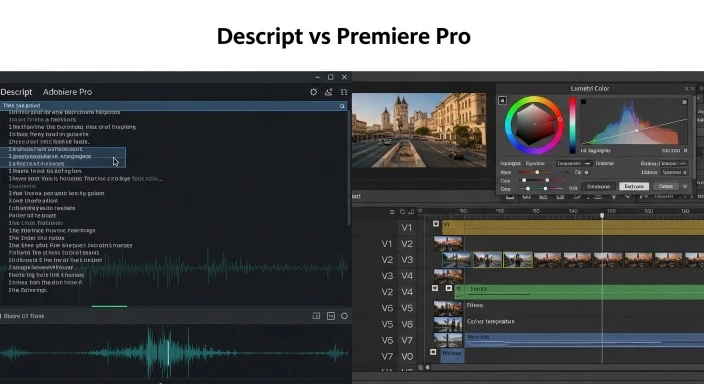The height and width of the screenshot is (384, 704).
Task: Click the first blue-bordered thumbnail on V3 track
Action: click(x=457, y=260)
